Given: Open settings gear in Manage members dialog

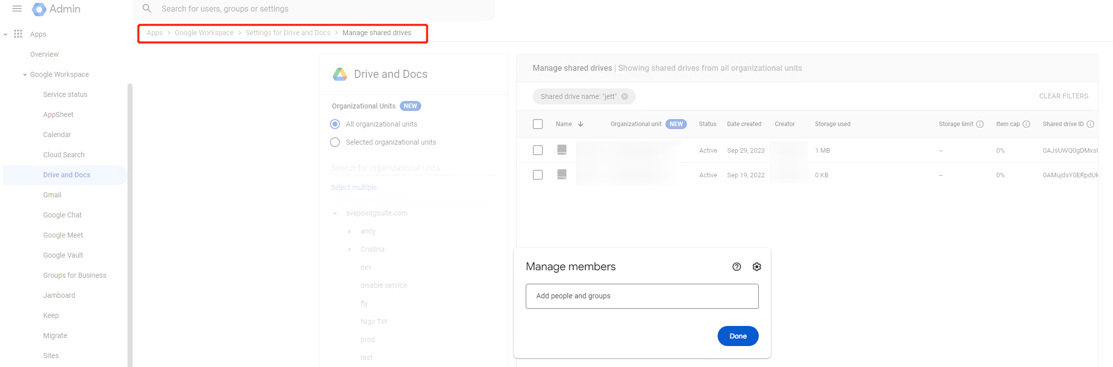Looking at the screenshot, I should pyautogui.click(x=757, y=267).
